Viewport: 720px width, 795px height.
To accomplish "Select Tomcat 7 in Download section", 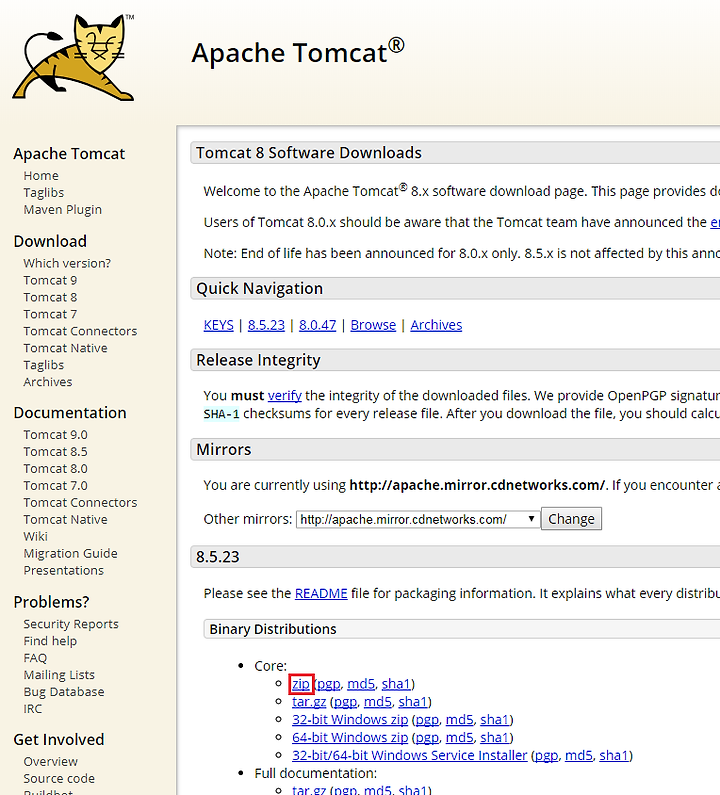I will pyautogui.click(x=50, y=314).
